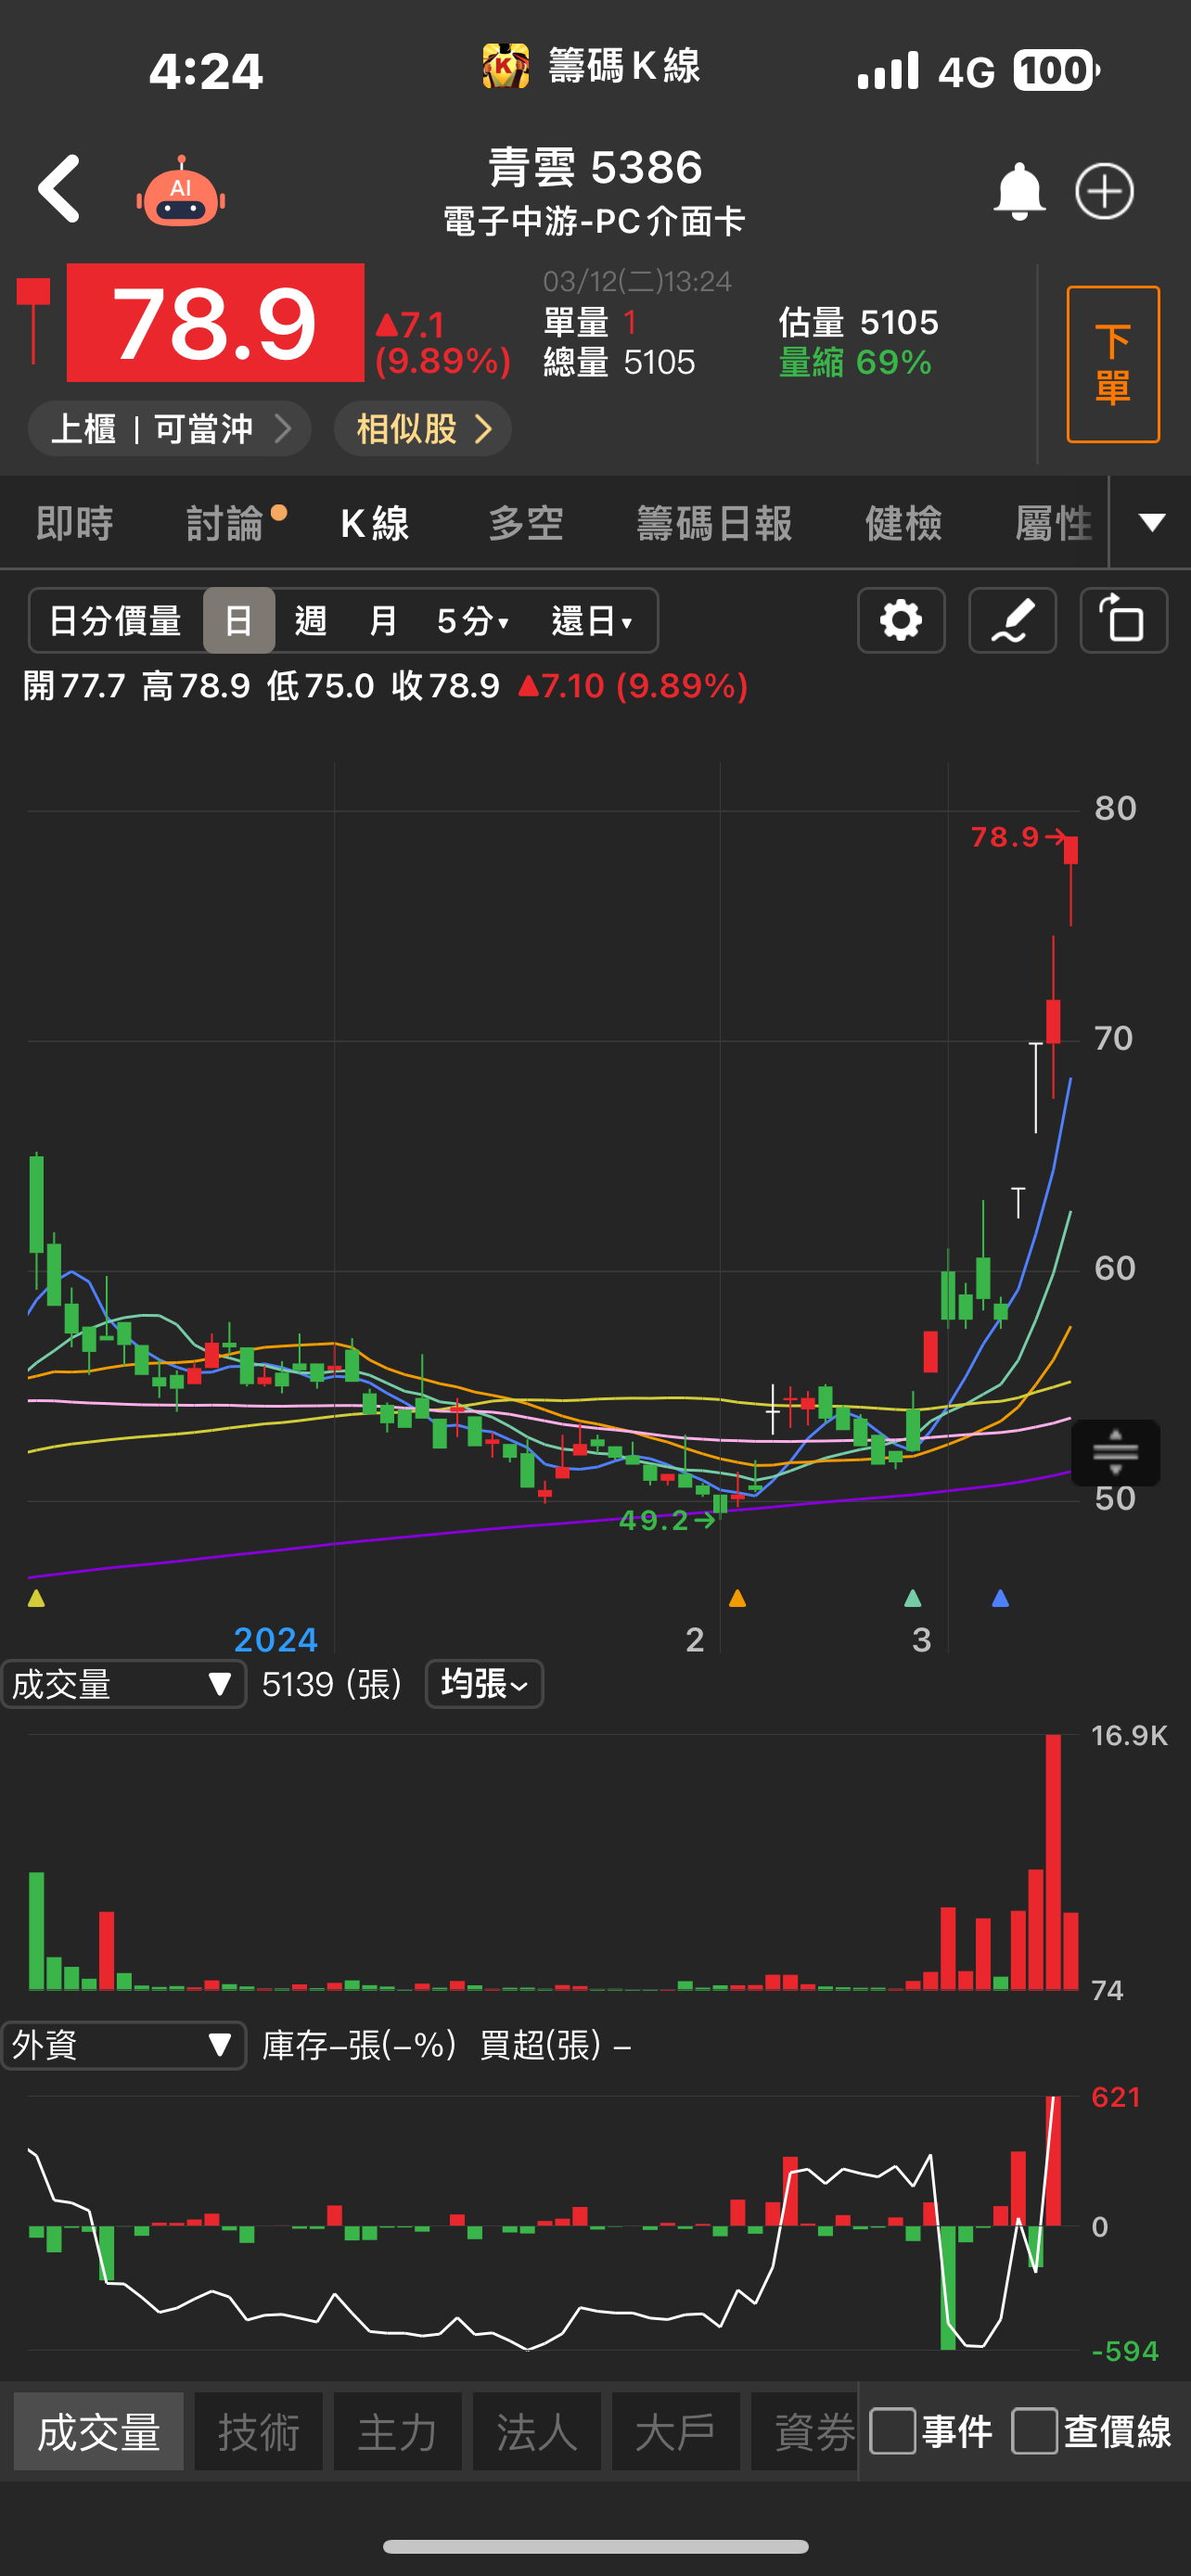The width and height of the screenshot is (1191, 2576).
Task: Check the 查價線 checkbox
Action: coord(1034,2431)
